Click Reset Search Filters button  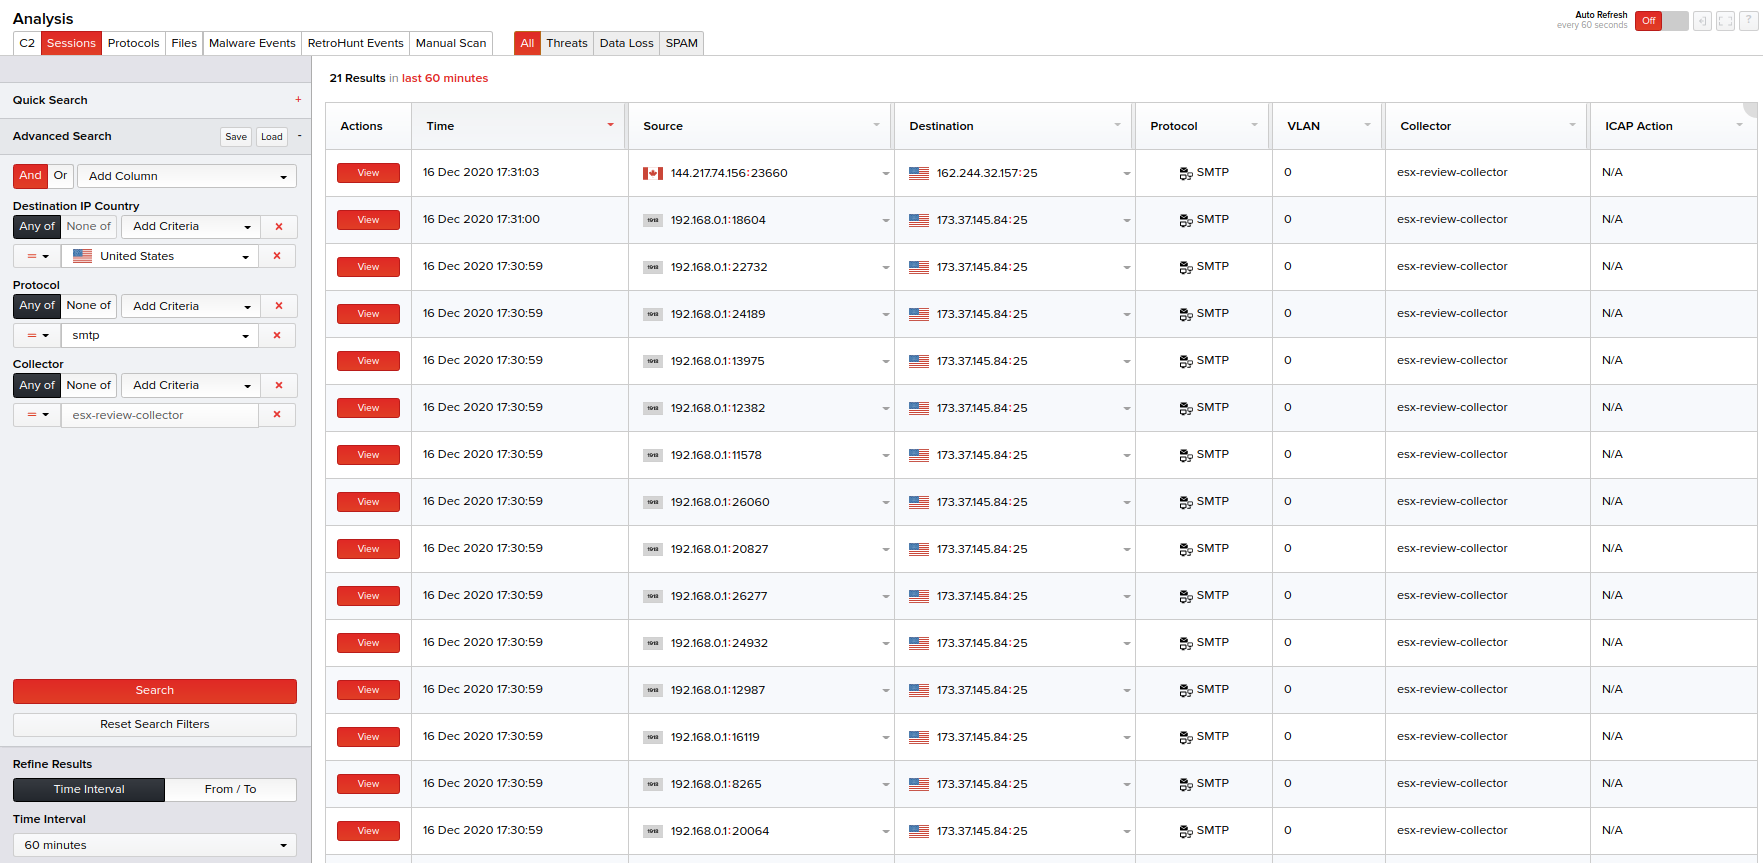click(155, 725)
